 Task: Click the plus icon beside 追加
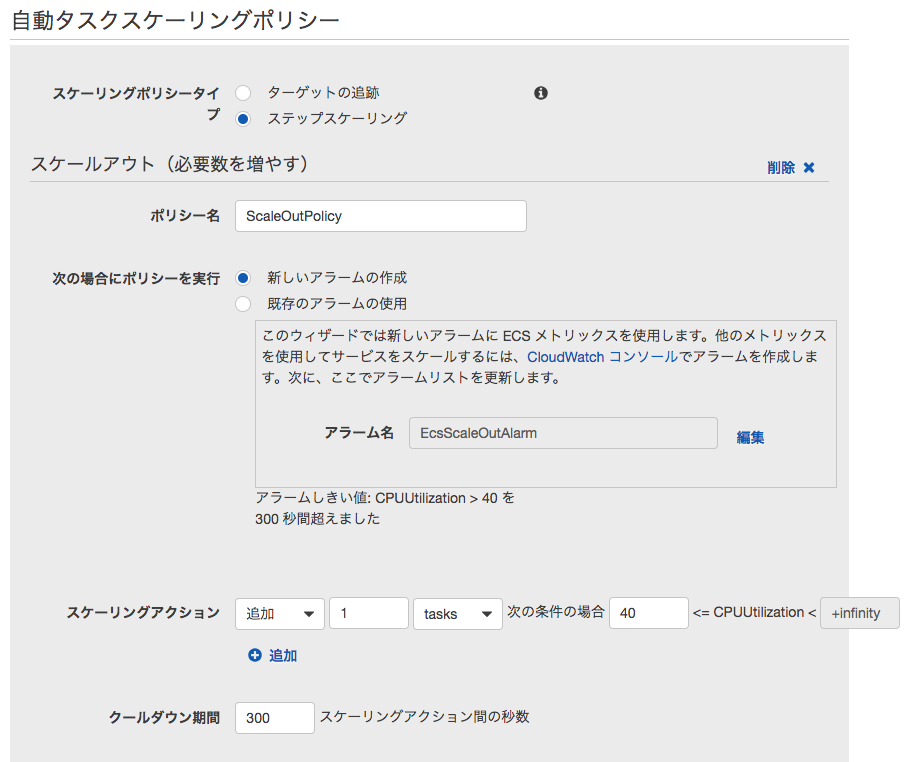coord(255,655)
